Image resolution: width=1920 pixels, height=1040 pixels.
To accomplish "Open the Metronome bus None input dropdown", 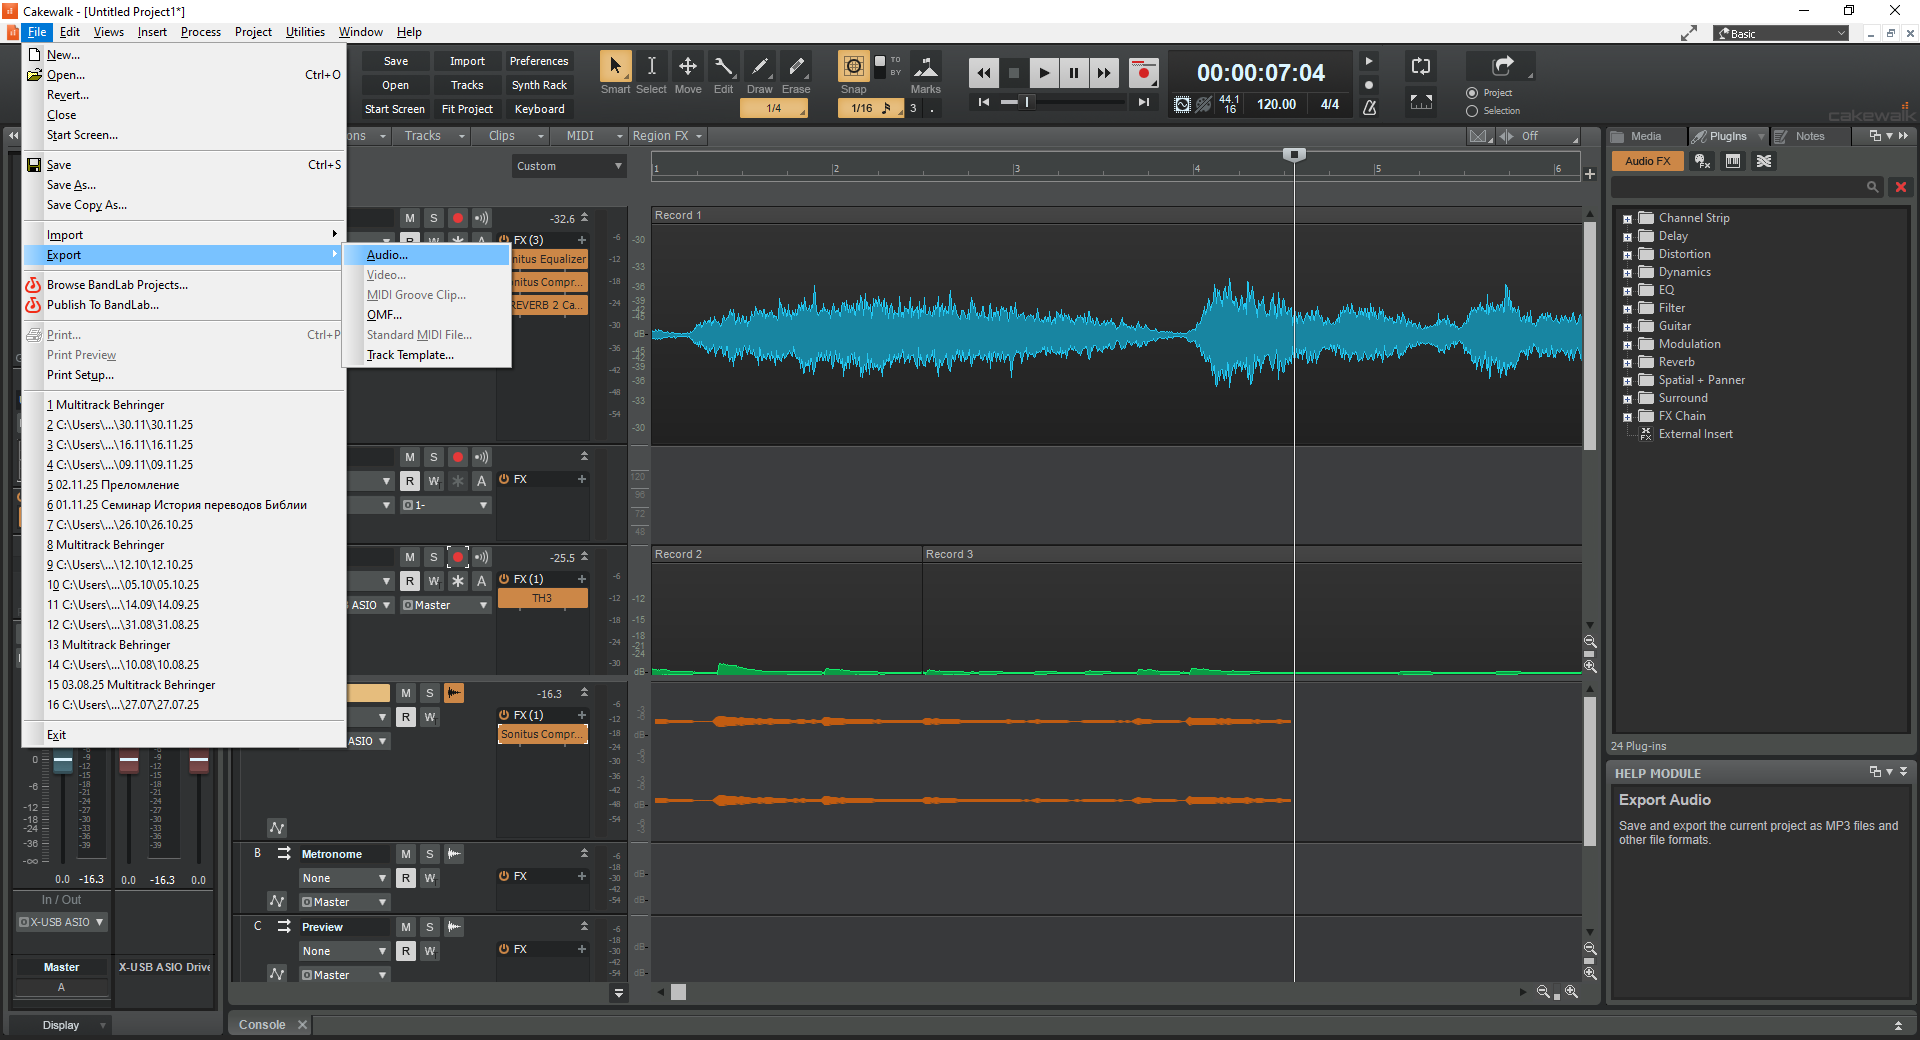I will coord(345,878).
